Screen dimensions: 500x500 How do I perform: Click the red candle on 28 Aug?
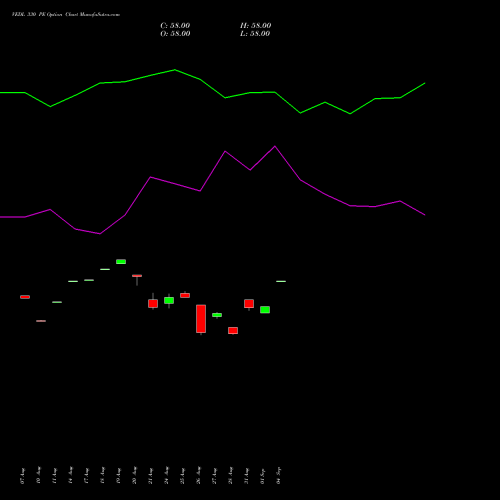233,330
